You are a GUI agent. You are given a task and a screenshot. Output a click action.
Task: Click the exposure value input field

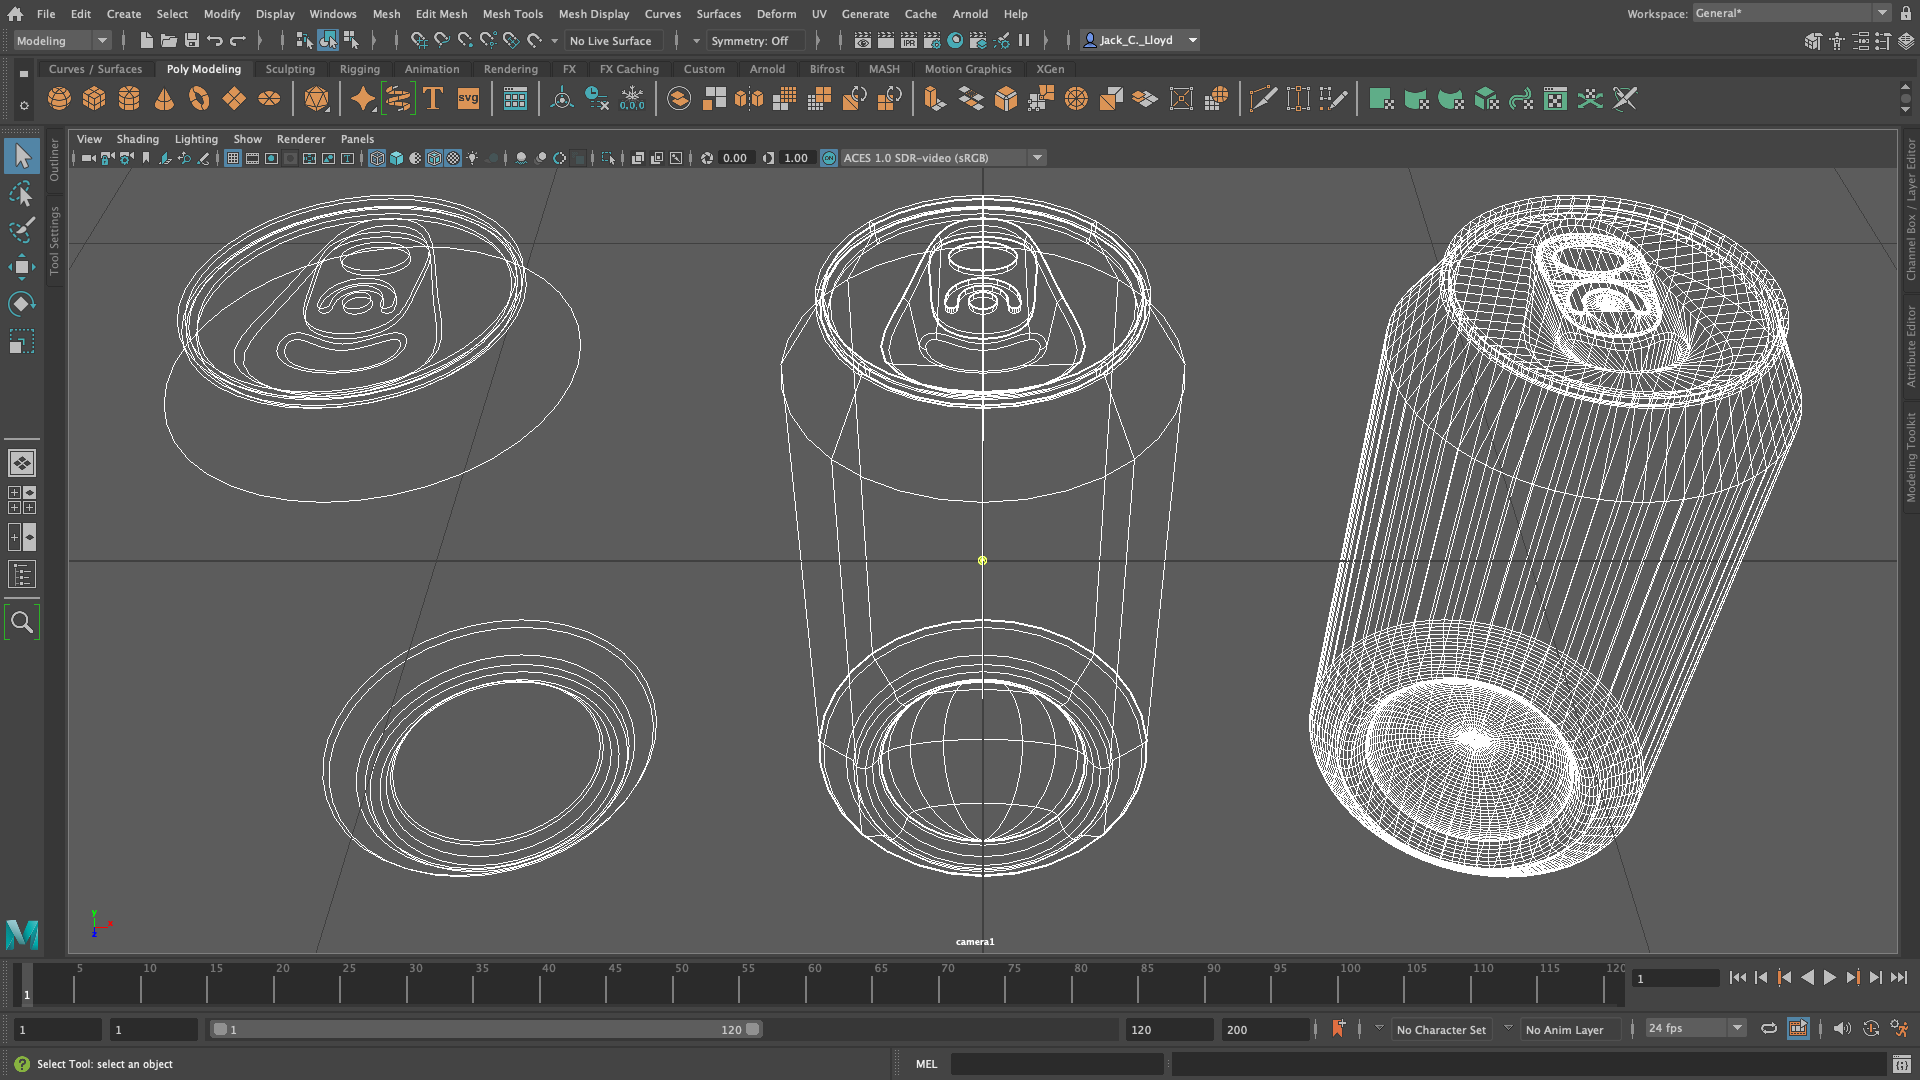[735, 158]
